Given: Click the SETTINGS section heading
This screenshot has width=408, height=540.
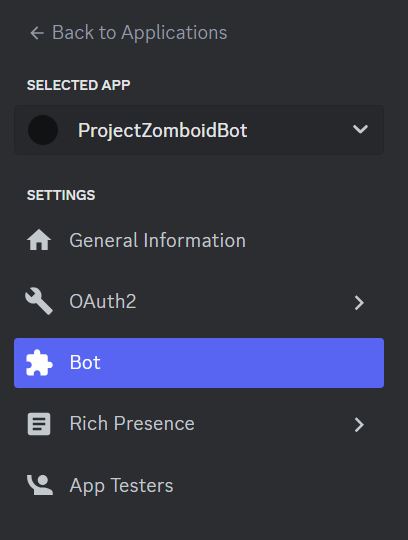Looking at the screenshot, I should 61,195.
